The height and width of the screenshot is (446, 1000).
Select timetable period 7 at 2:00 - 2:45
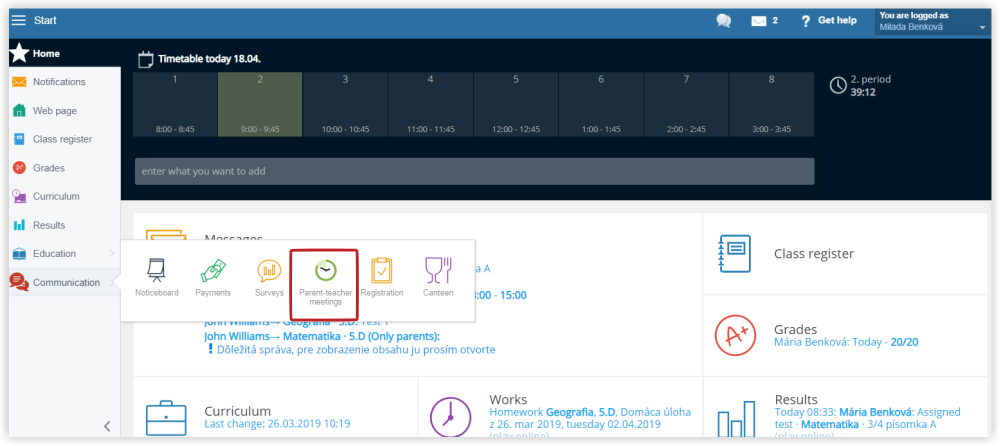686,104
